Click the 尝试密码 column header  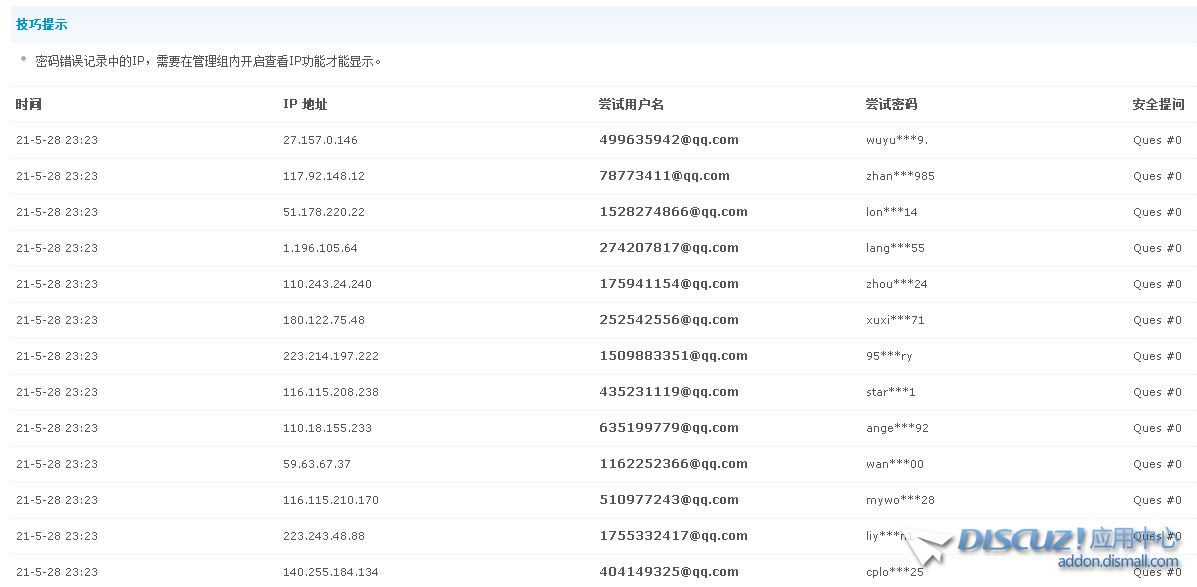pos(891,104)
